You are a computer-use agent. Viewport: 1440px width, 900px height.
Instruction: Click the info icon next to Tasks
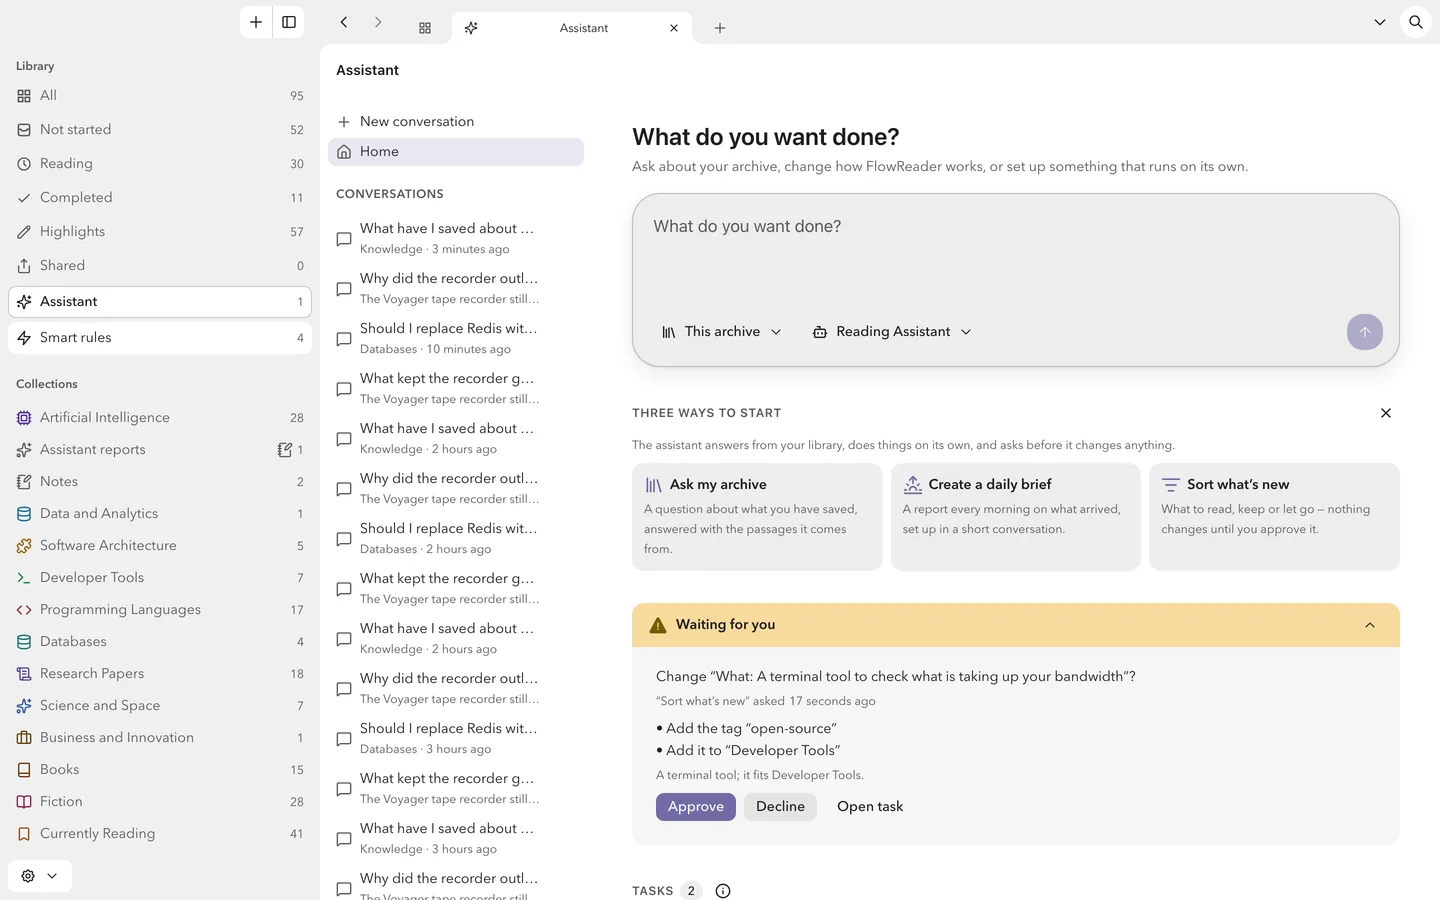723,891
